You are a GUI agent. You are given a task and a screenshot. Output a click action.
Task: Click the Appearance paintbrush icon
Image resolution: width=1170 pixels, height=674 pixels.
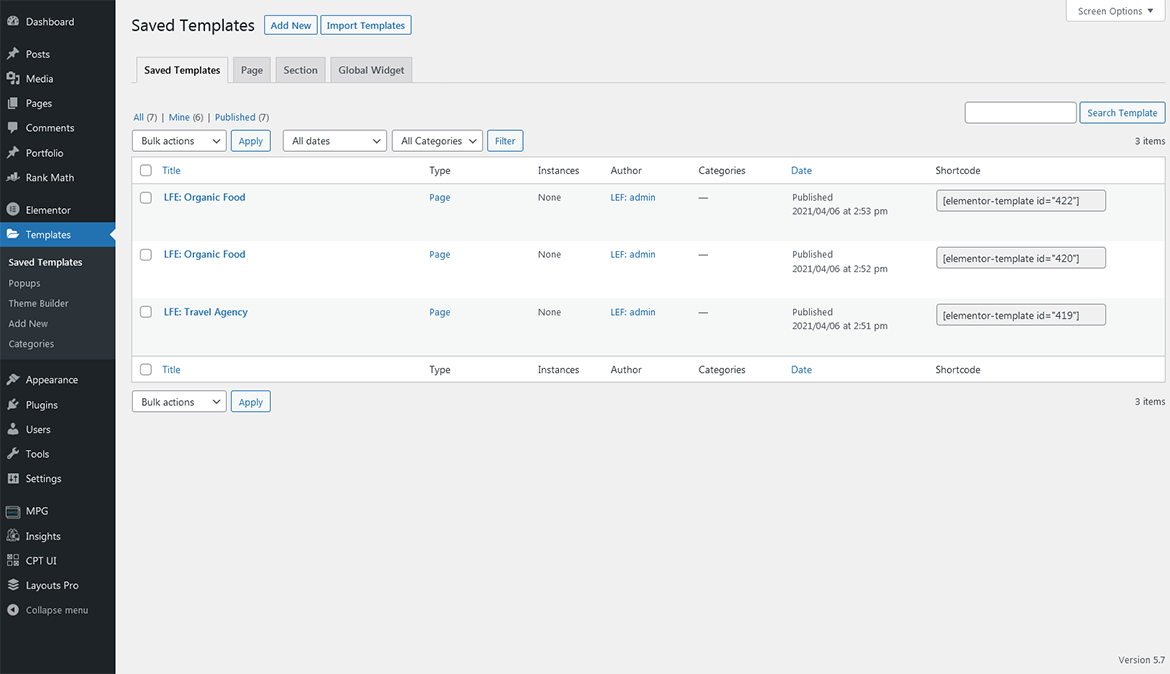click(13, 380)
